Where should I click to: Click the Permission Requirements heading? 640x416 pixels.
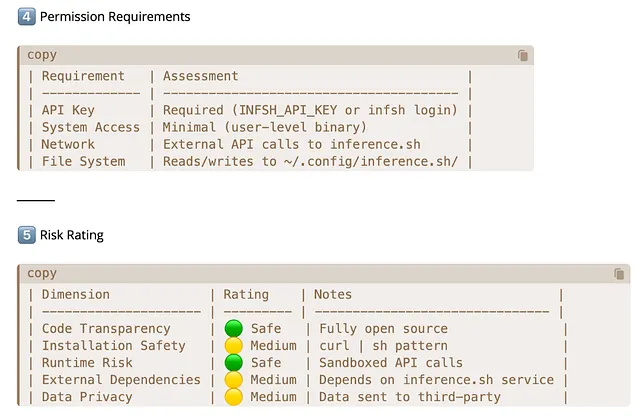[115, 17]
